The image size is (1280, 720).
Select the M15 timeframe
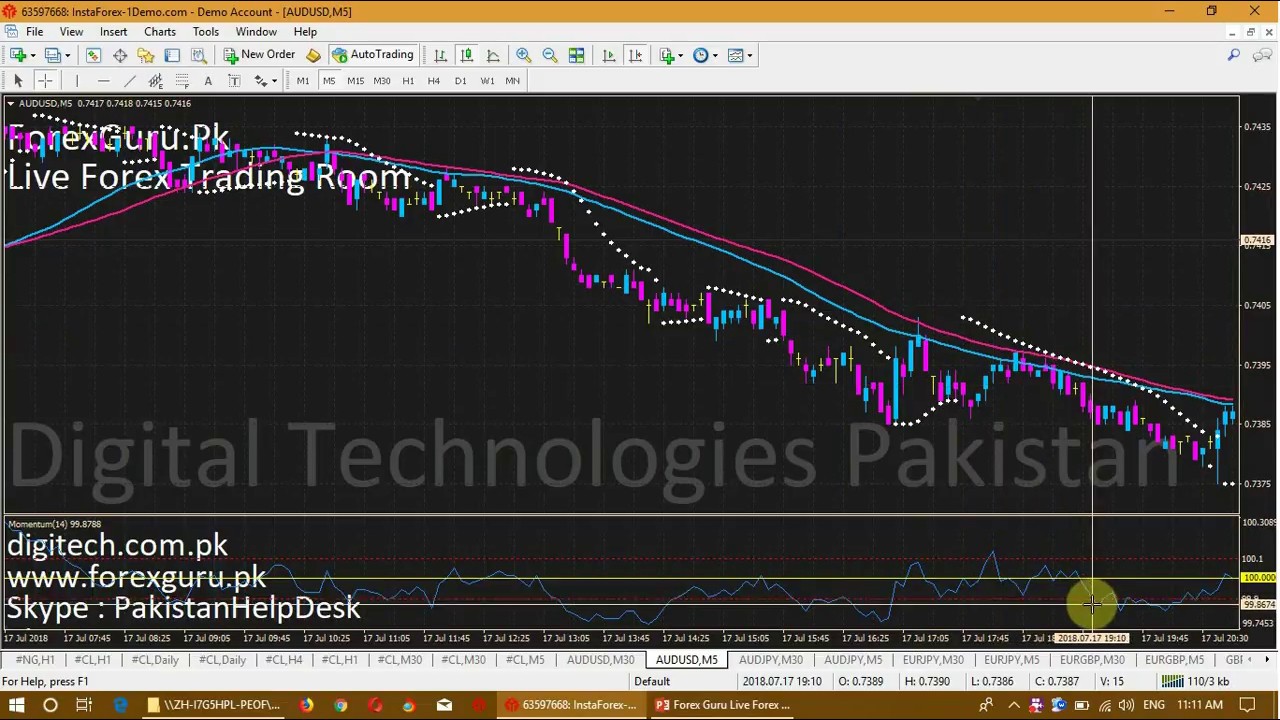tap(355, 80)
